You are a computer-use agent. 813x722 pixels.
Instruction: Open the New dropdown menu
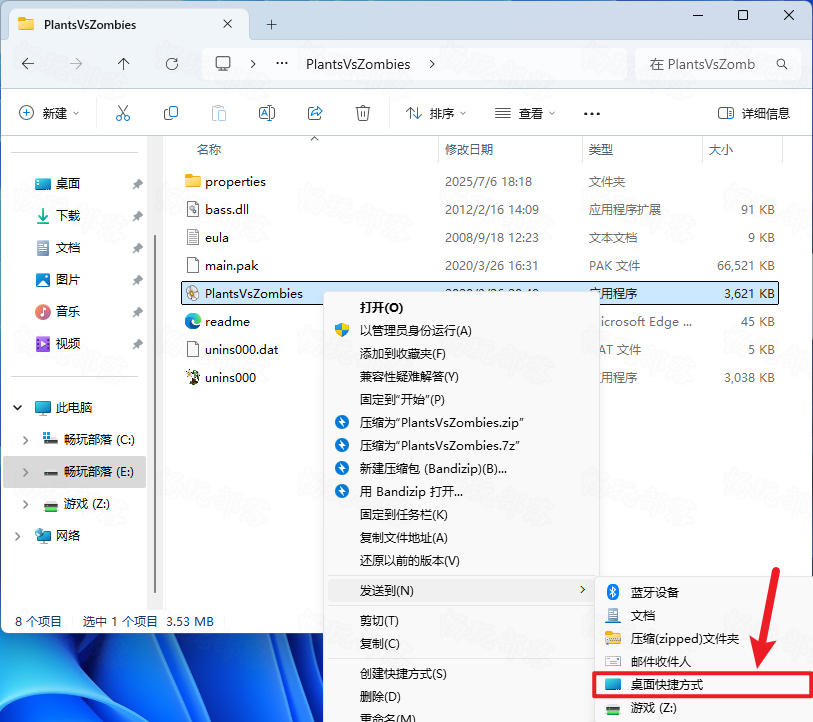point(49,113)
